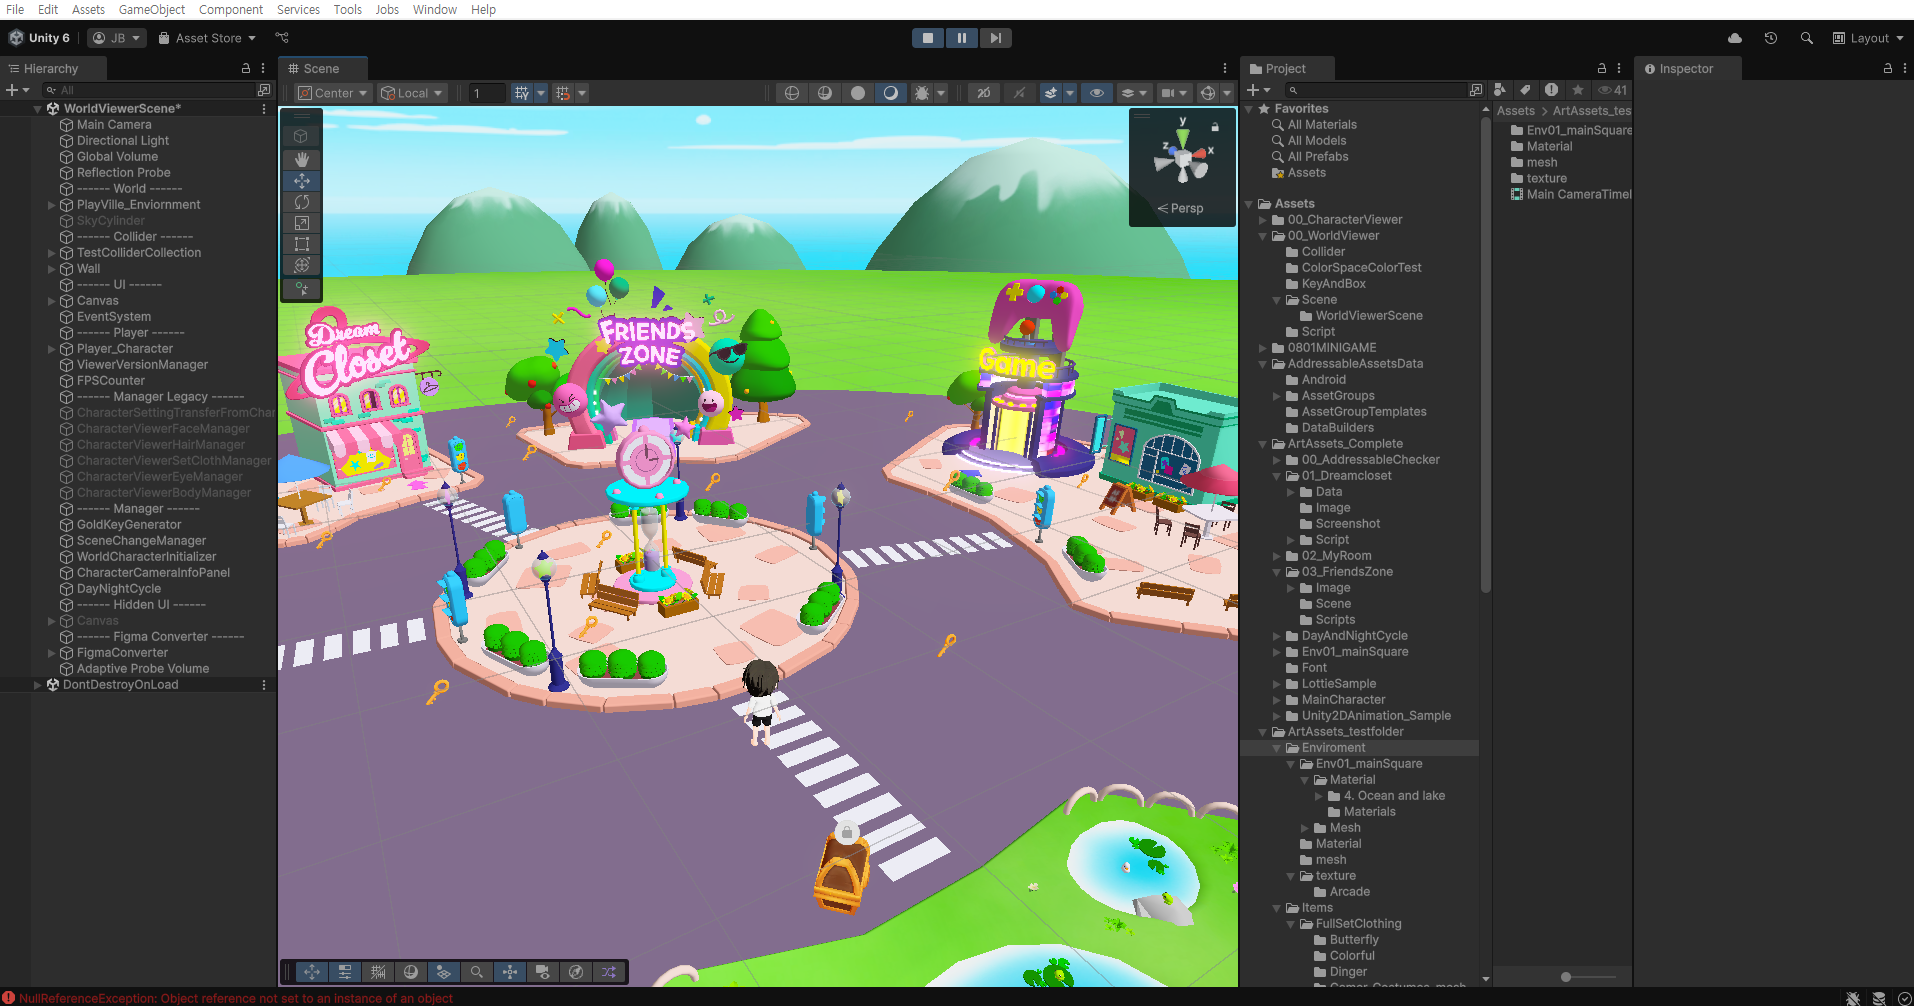Toggle scene visibility eye icon
Image resolution: width=1914 pixels, height=1006 pixels.
(1097, 93)
